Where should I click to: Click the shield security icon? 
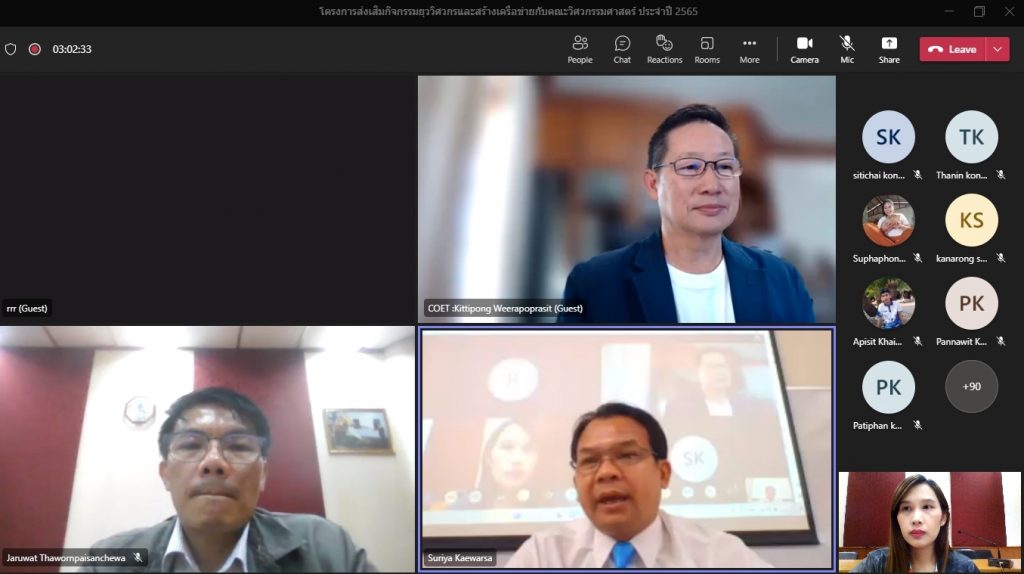point(11,49)
